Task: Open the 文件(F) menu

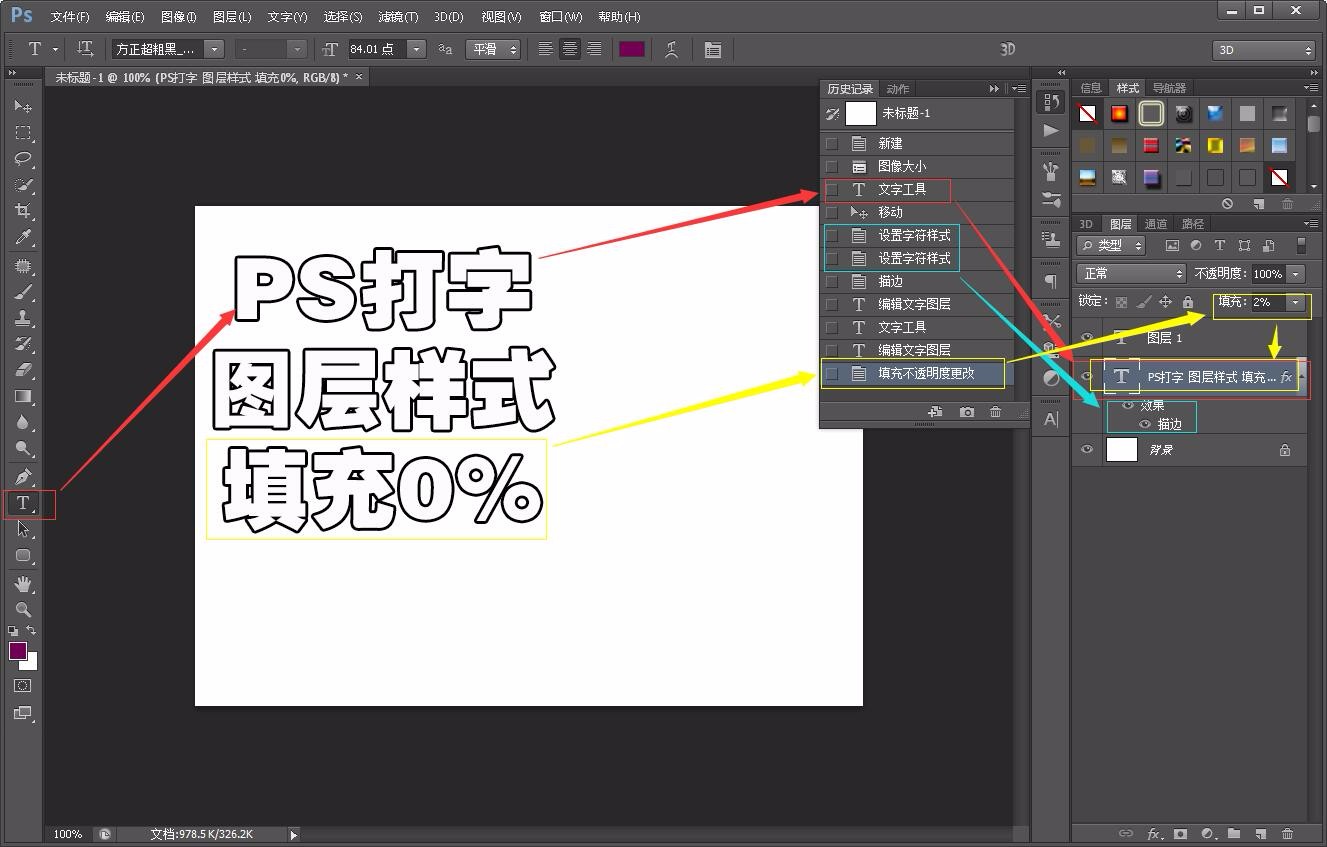Action: pos(70,17)
